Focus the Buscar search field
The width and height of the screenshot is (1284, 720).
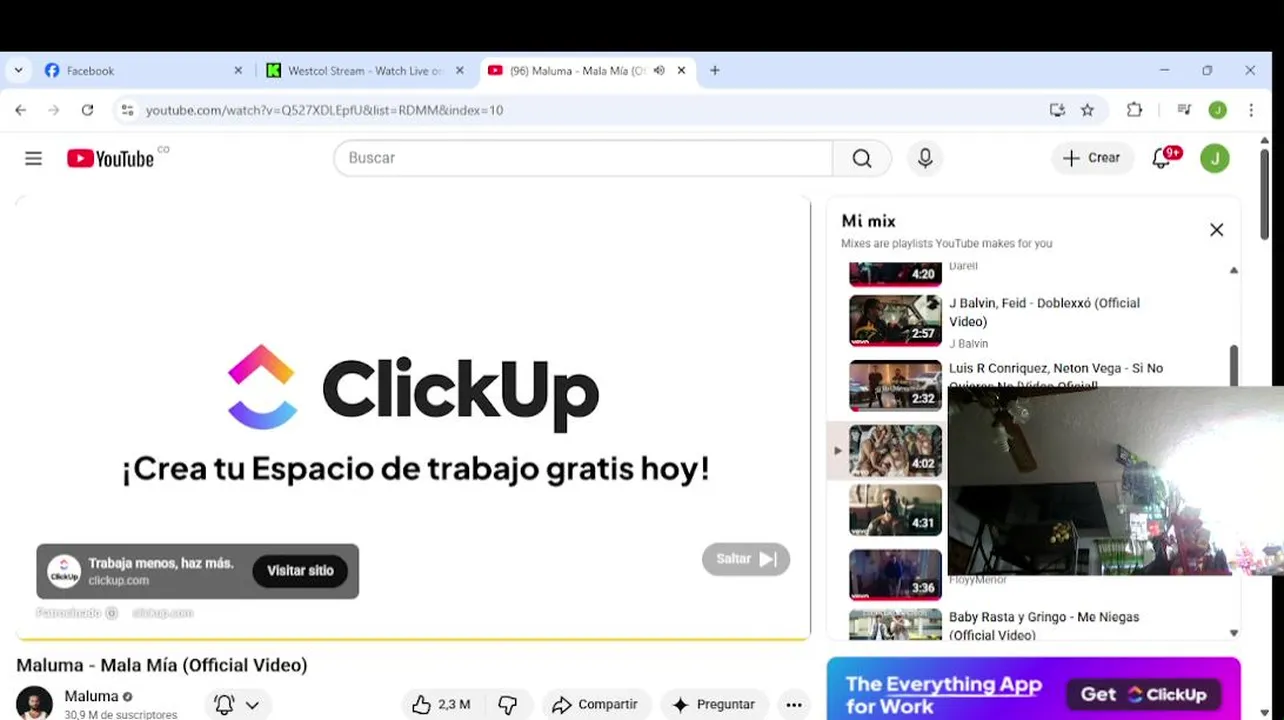pos(583,158)
